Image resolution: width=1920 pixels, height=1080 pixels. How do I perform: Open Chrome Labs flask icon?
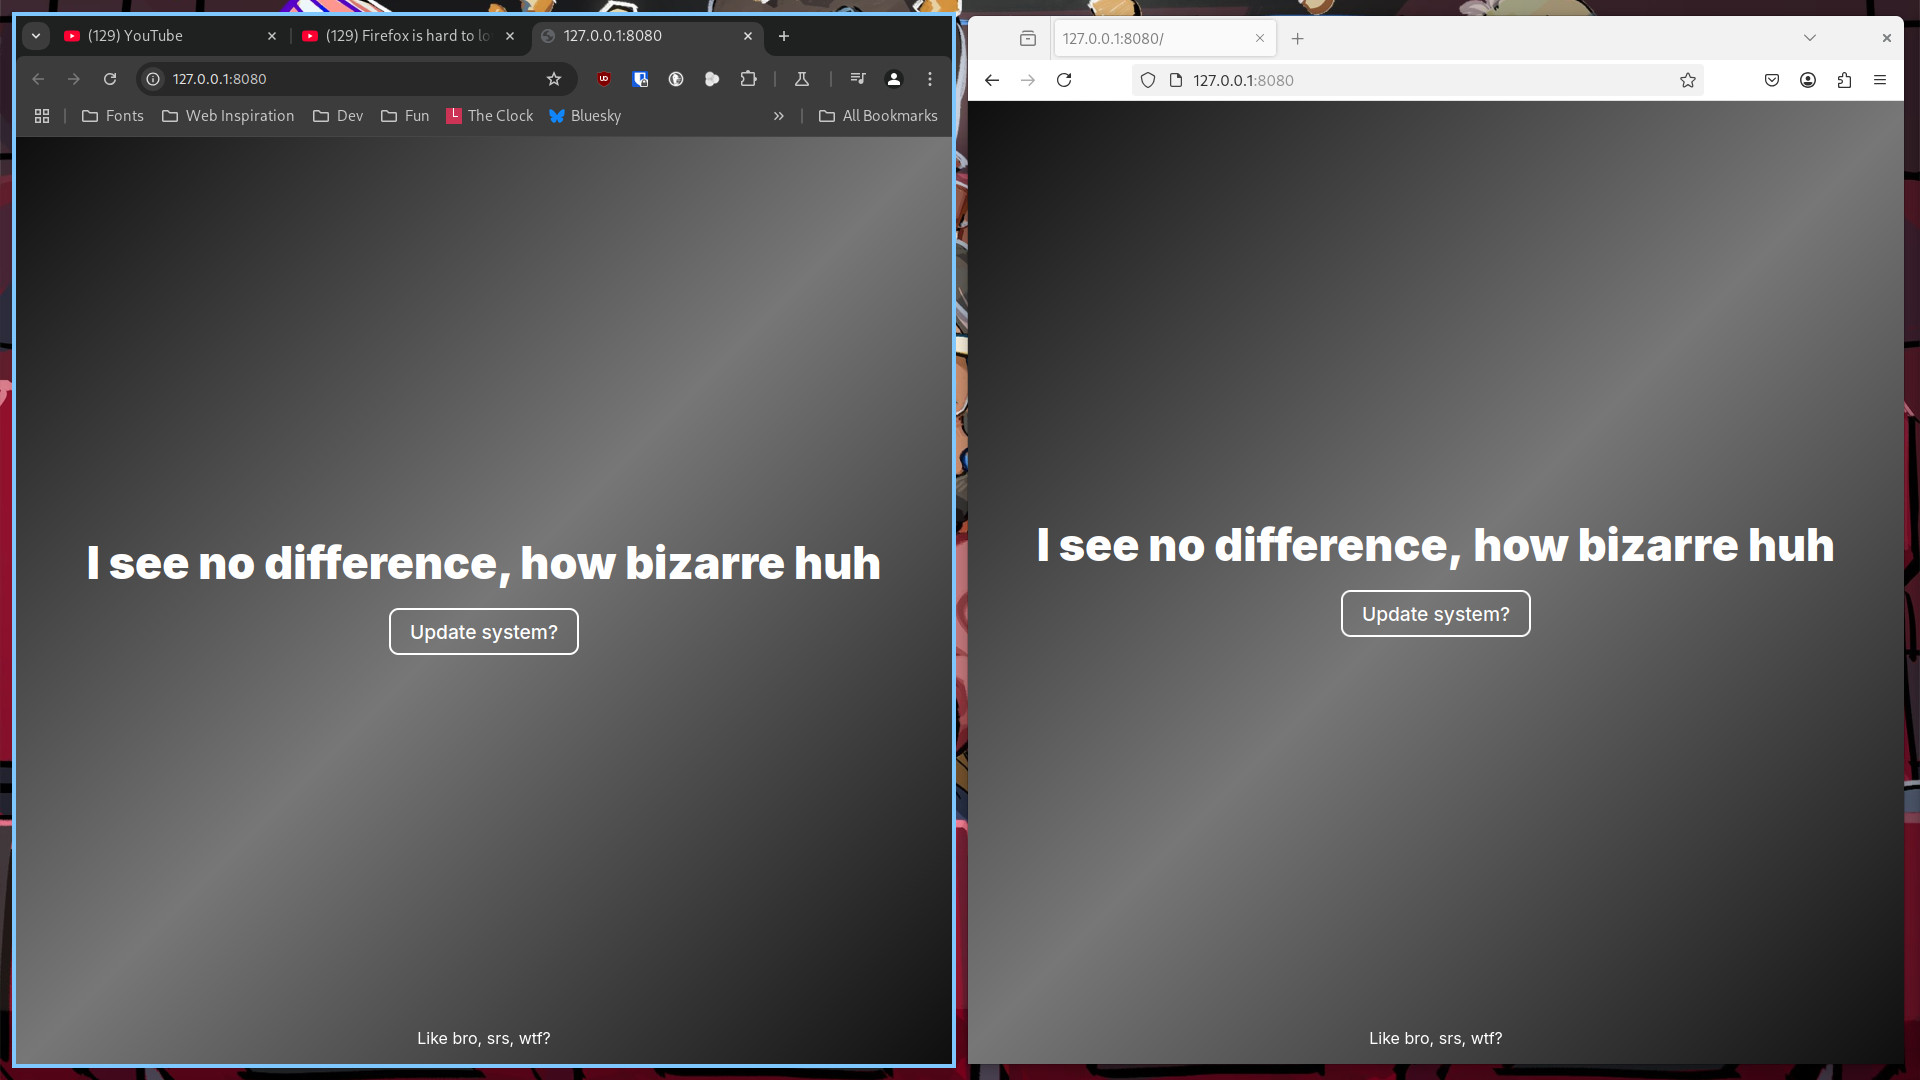(802, 79)
